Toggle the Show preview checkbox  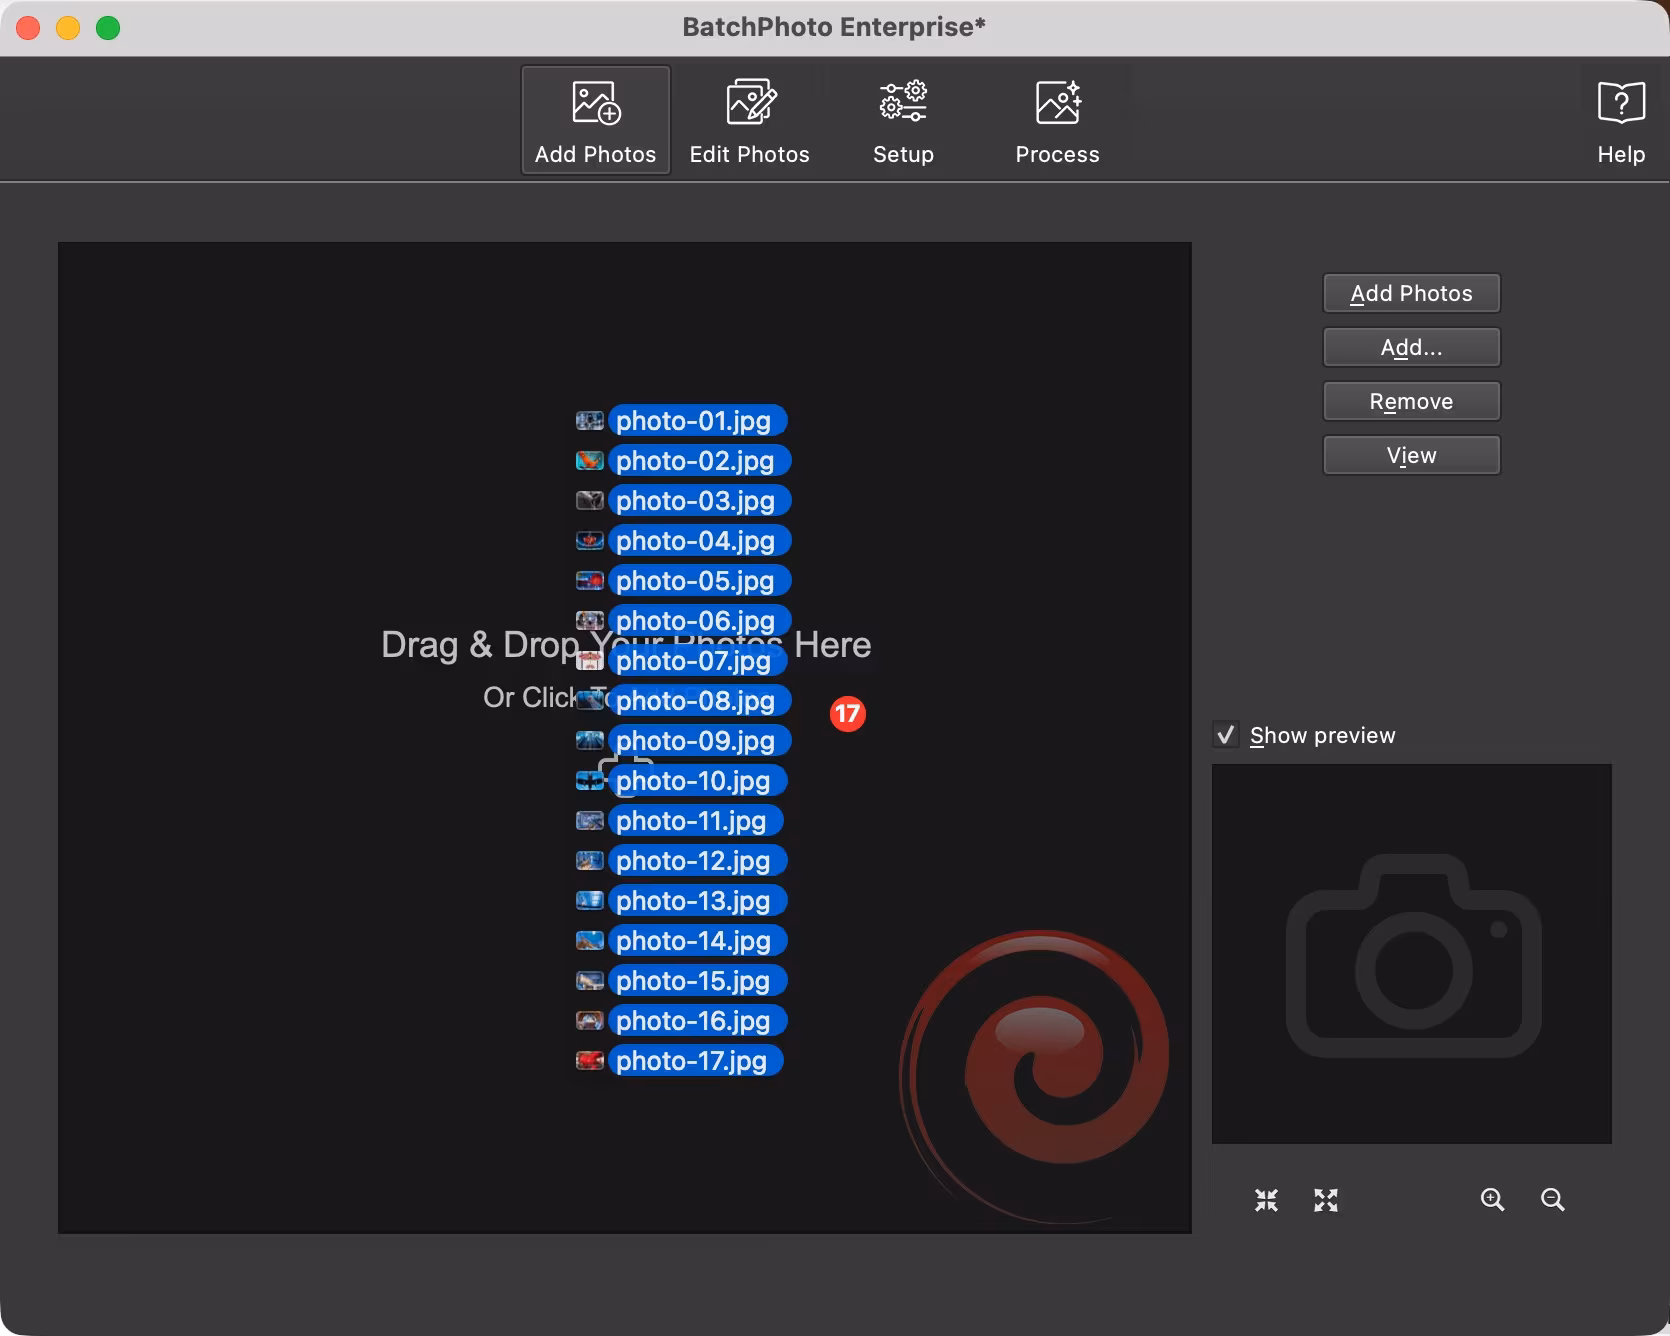1226,735
